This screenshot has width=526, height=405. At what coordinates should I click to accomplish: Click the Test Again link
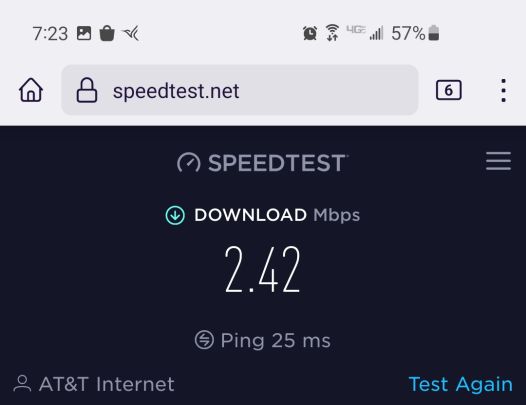pyautogui.click(x=461, y=384)
